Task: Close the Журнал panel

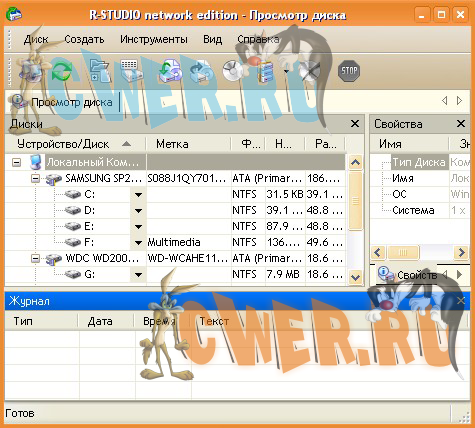Action: pos(461,301)
